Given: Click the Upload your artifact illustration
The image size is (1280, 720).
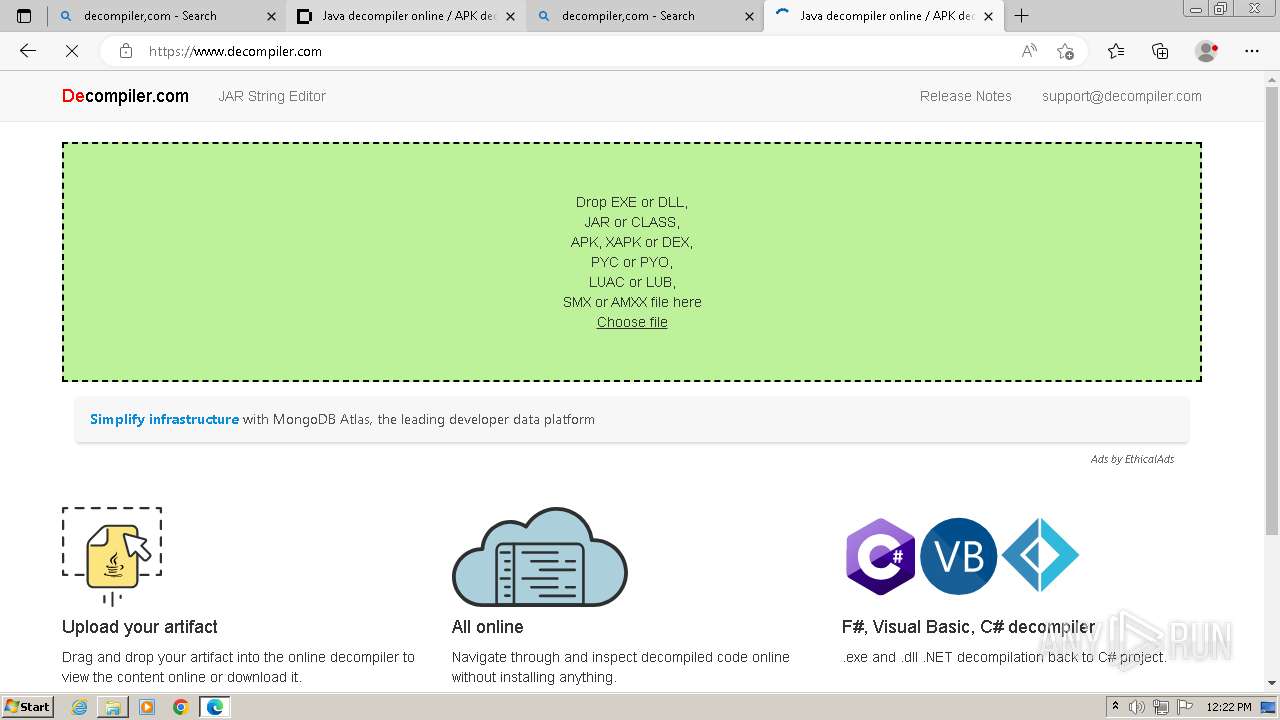Looking at the screenshot, I should pos(112,556).
